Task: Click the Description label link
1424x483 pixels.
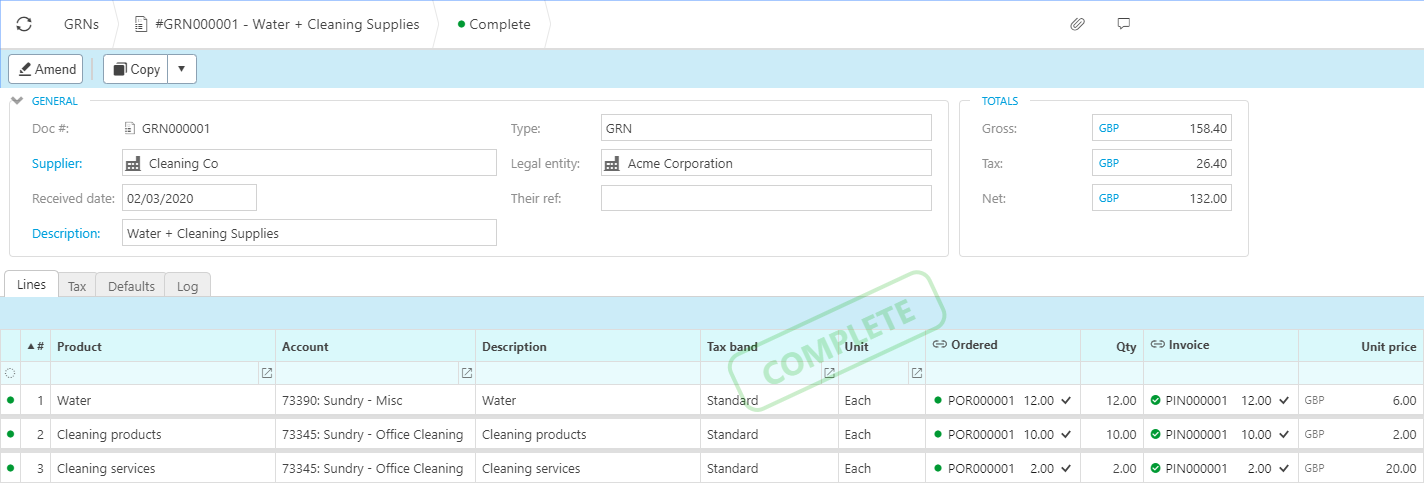Action: pyautogui.click(x=66, y=233)
